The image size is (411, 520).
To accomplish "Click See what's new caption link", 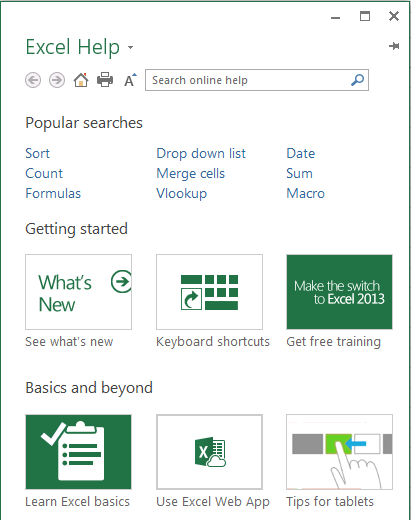I will coord(69,342).
